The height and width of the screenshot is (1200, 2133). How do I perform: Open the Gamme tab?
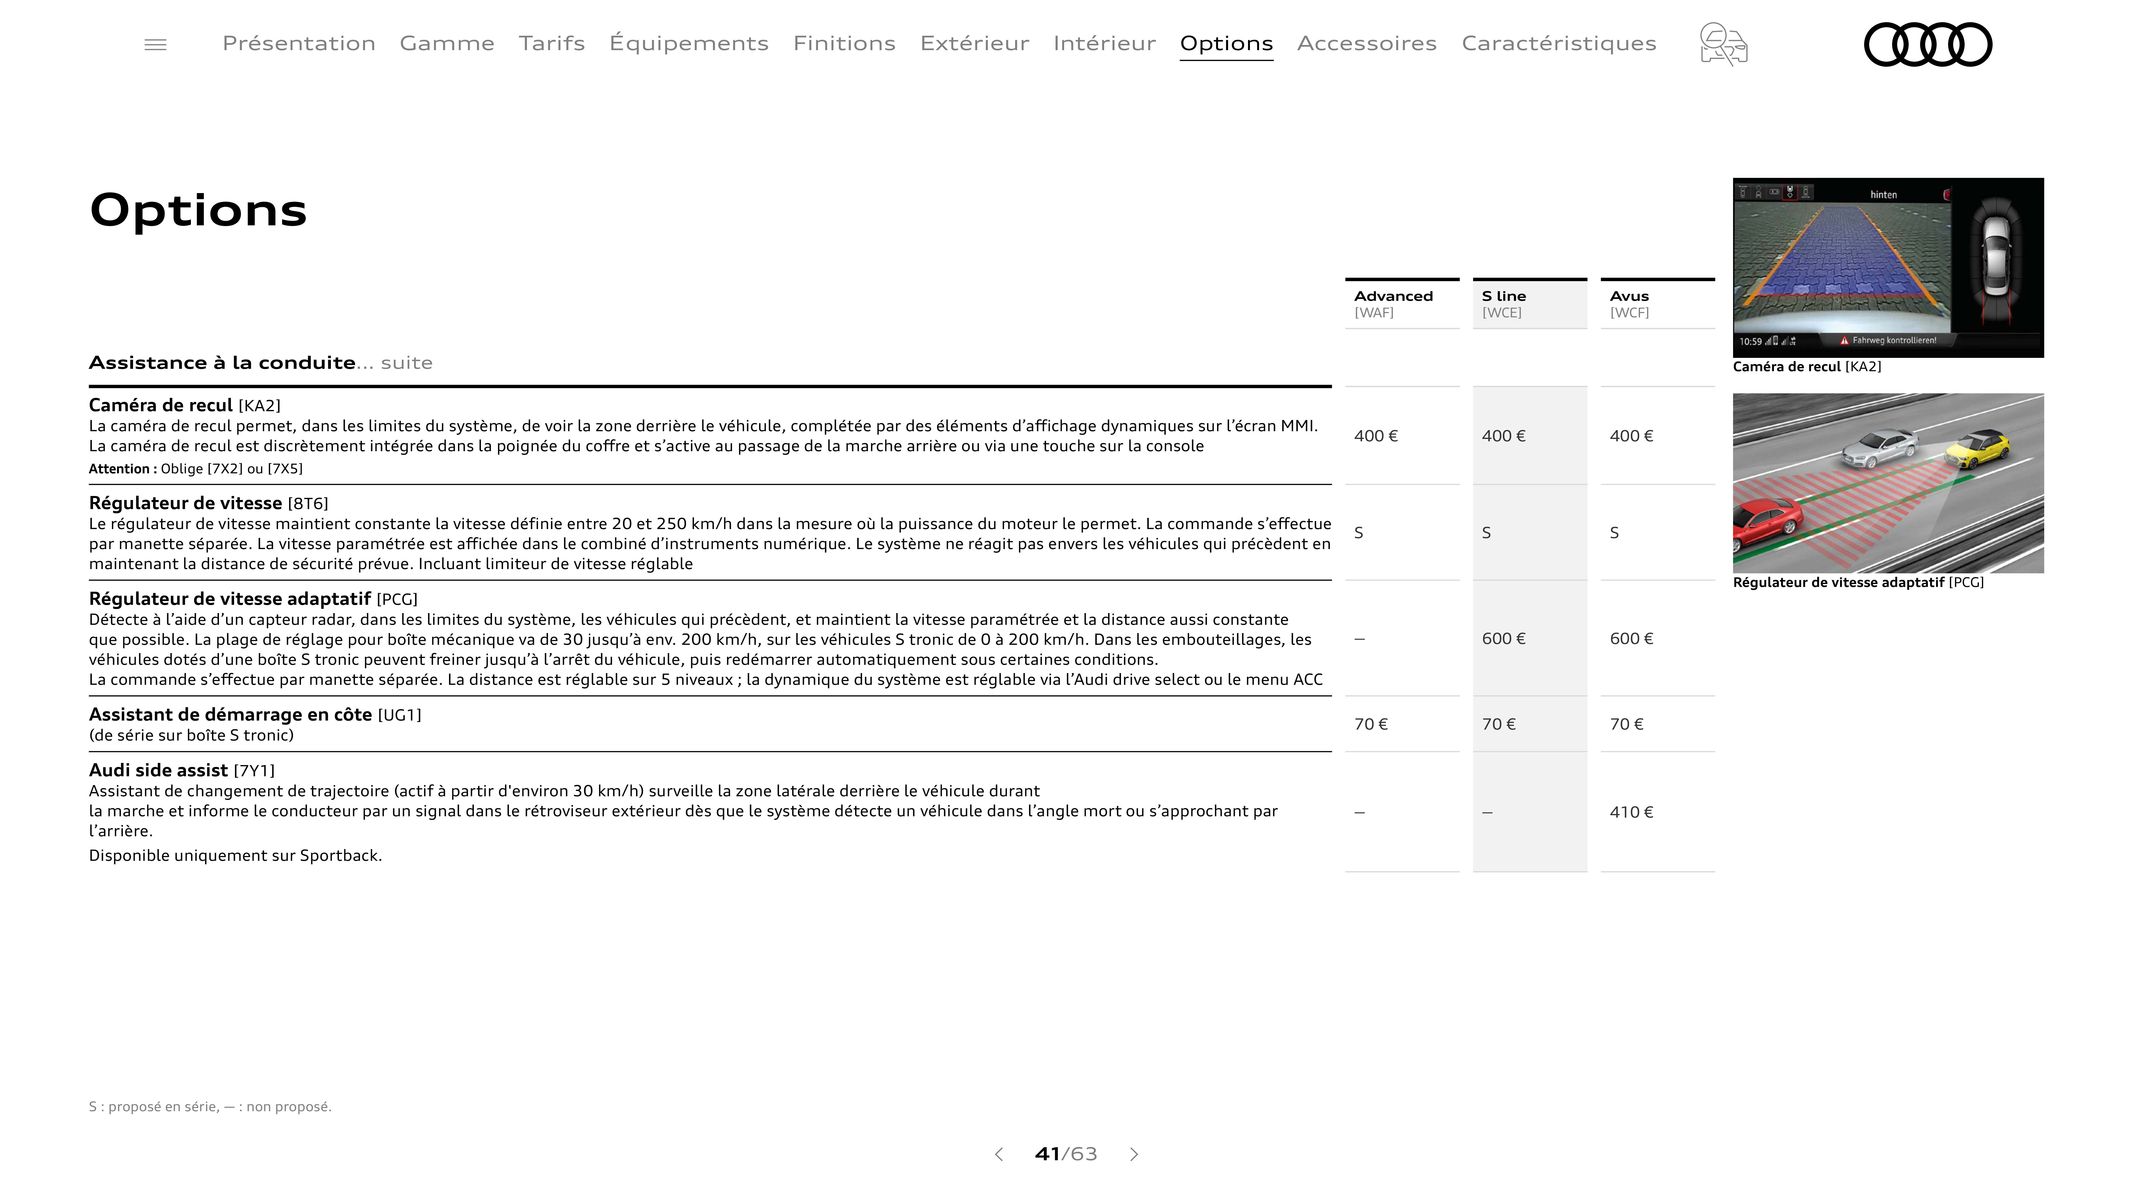point(447,43)
